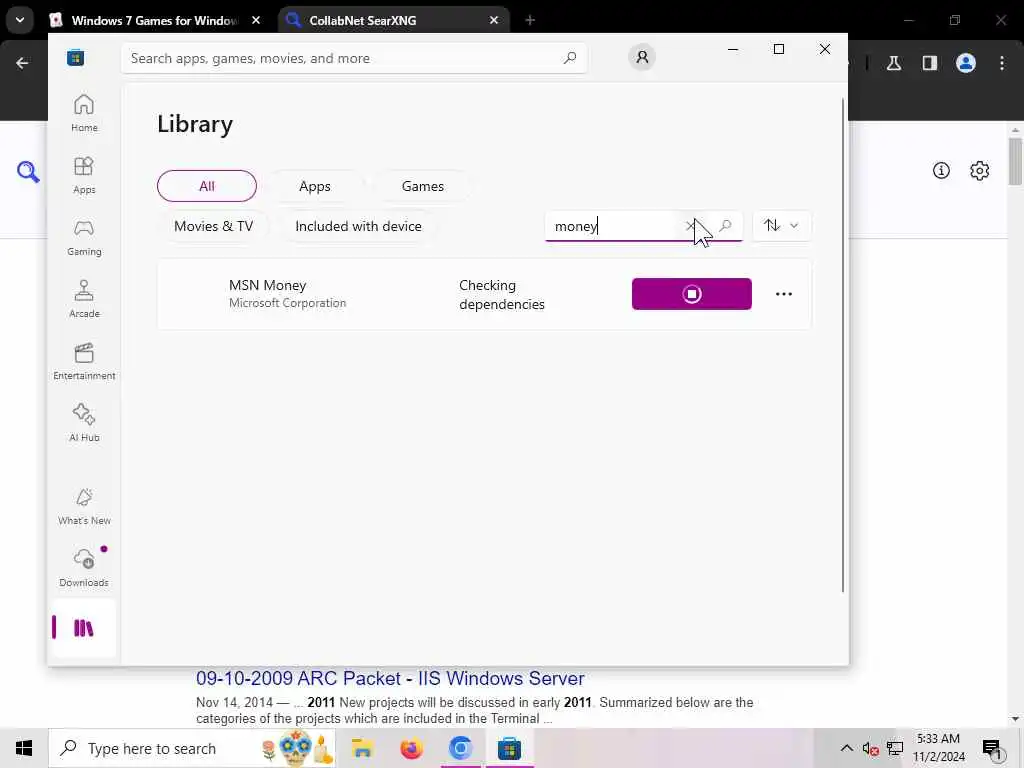This screenshot has width=1024, height=768.
Task: Click taskbar 'Type here to search' box
Action: pyautogui.click(x=193, y=748)
